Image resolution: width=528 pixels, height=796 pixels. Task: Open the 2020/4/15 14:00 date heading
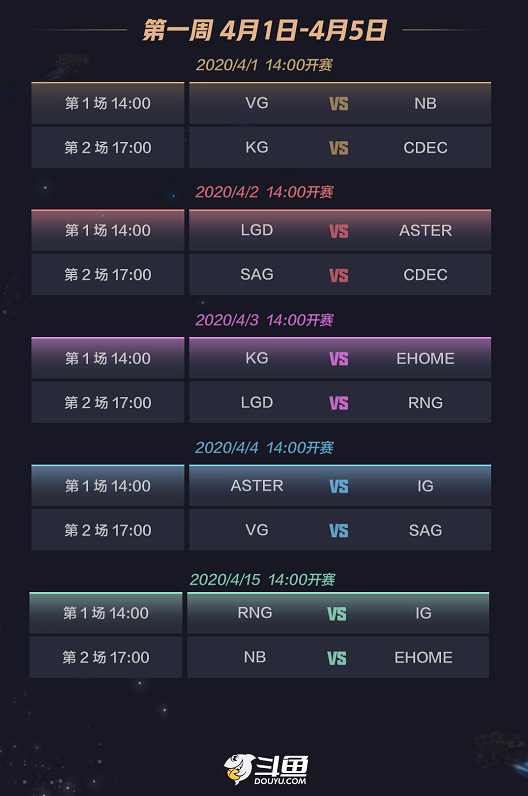(x=262, y=579)
